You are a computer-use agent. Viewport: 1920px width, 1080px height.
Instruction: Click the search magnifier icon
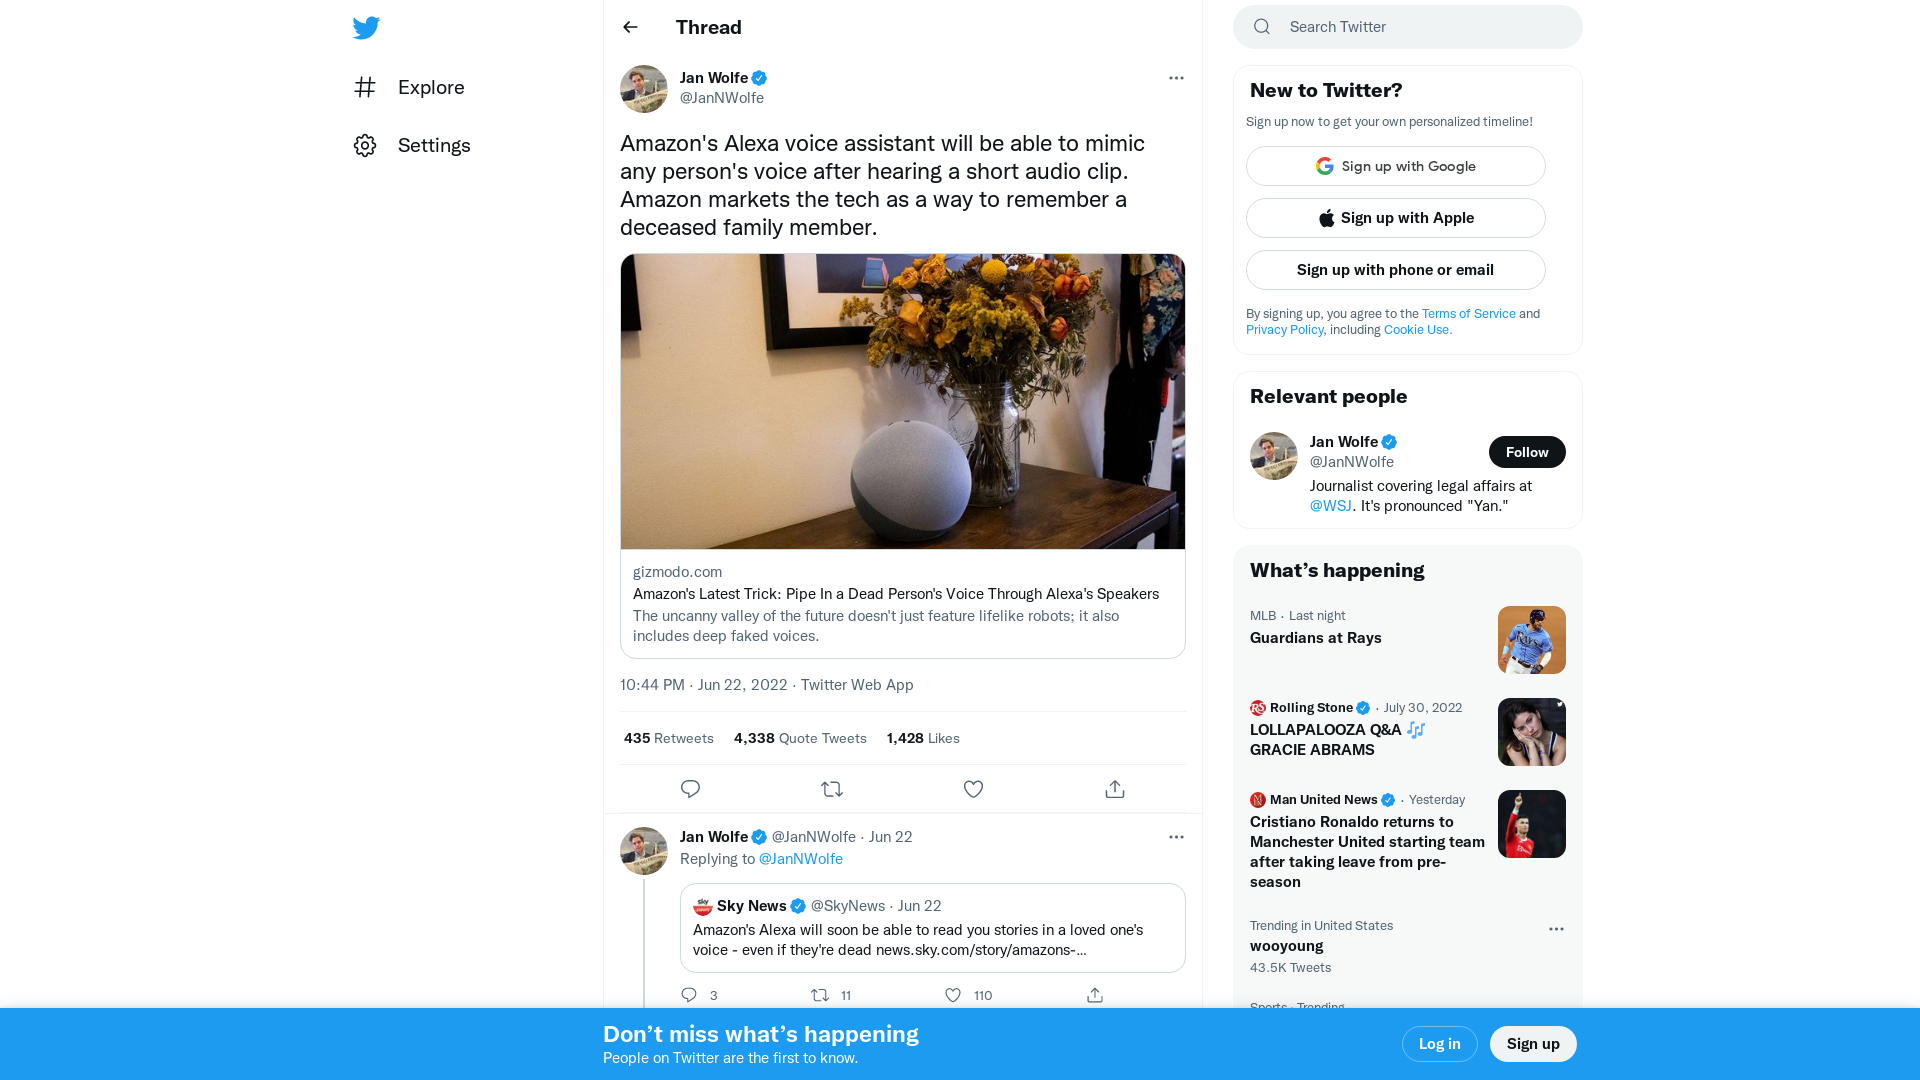coord(1261,27)
